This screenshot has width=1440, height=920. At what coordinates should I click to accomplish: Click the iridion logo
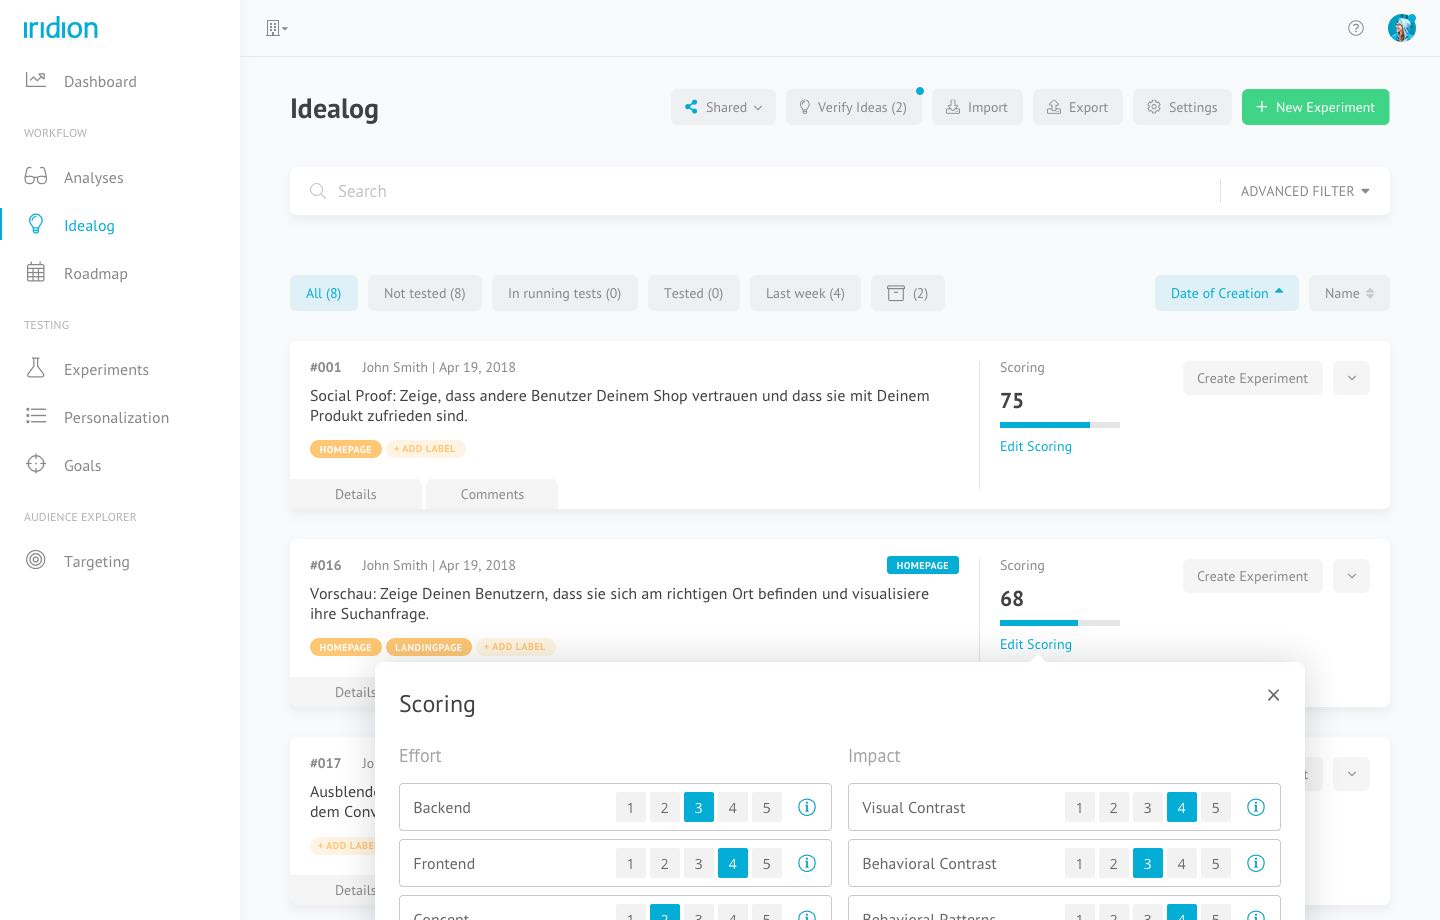(x=61, y=28)
